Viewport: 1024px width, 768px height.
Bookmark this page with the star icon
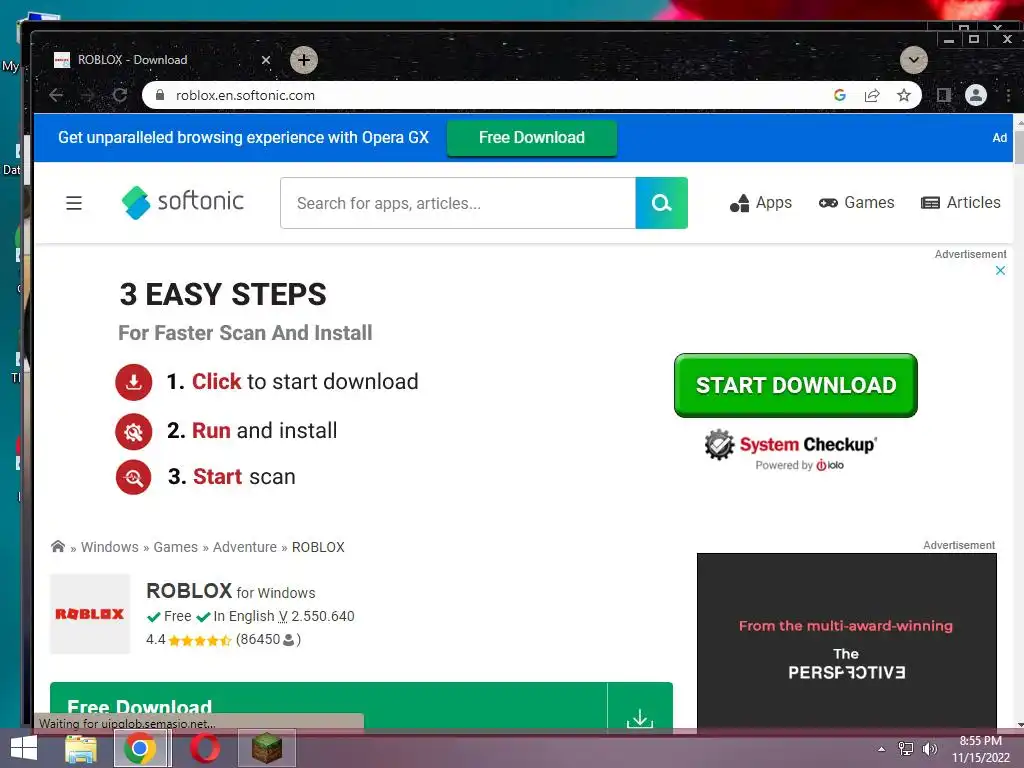[904, 95]
